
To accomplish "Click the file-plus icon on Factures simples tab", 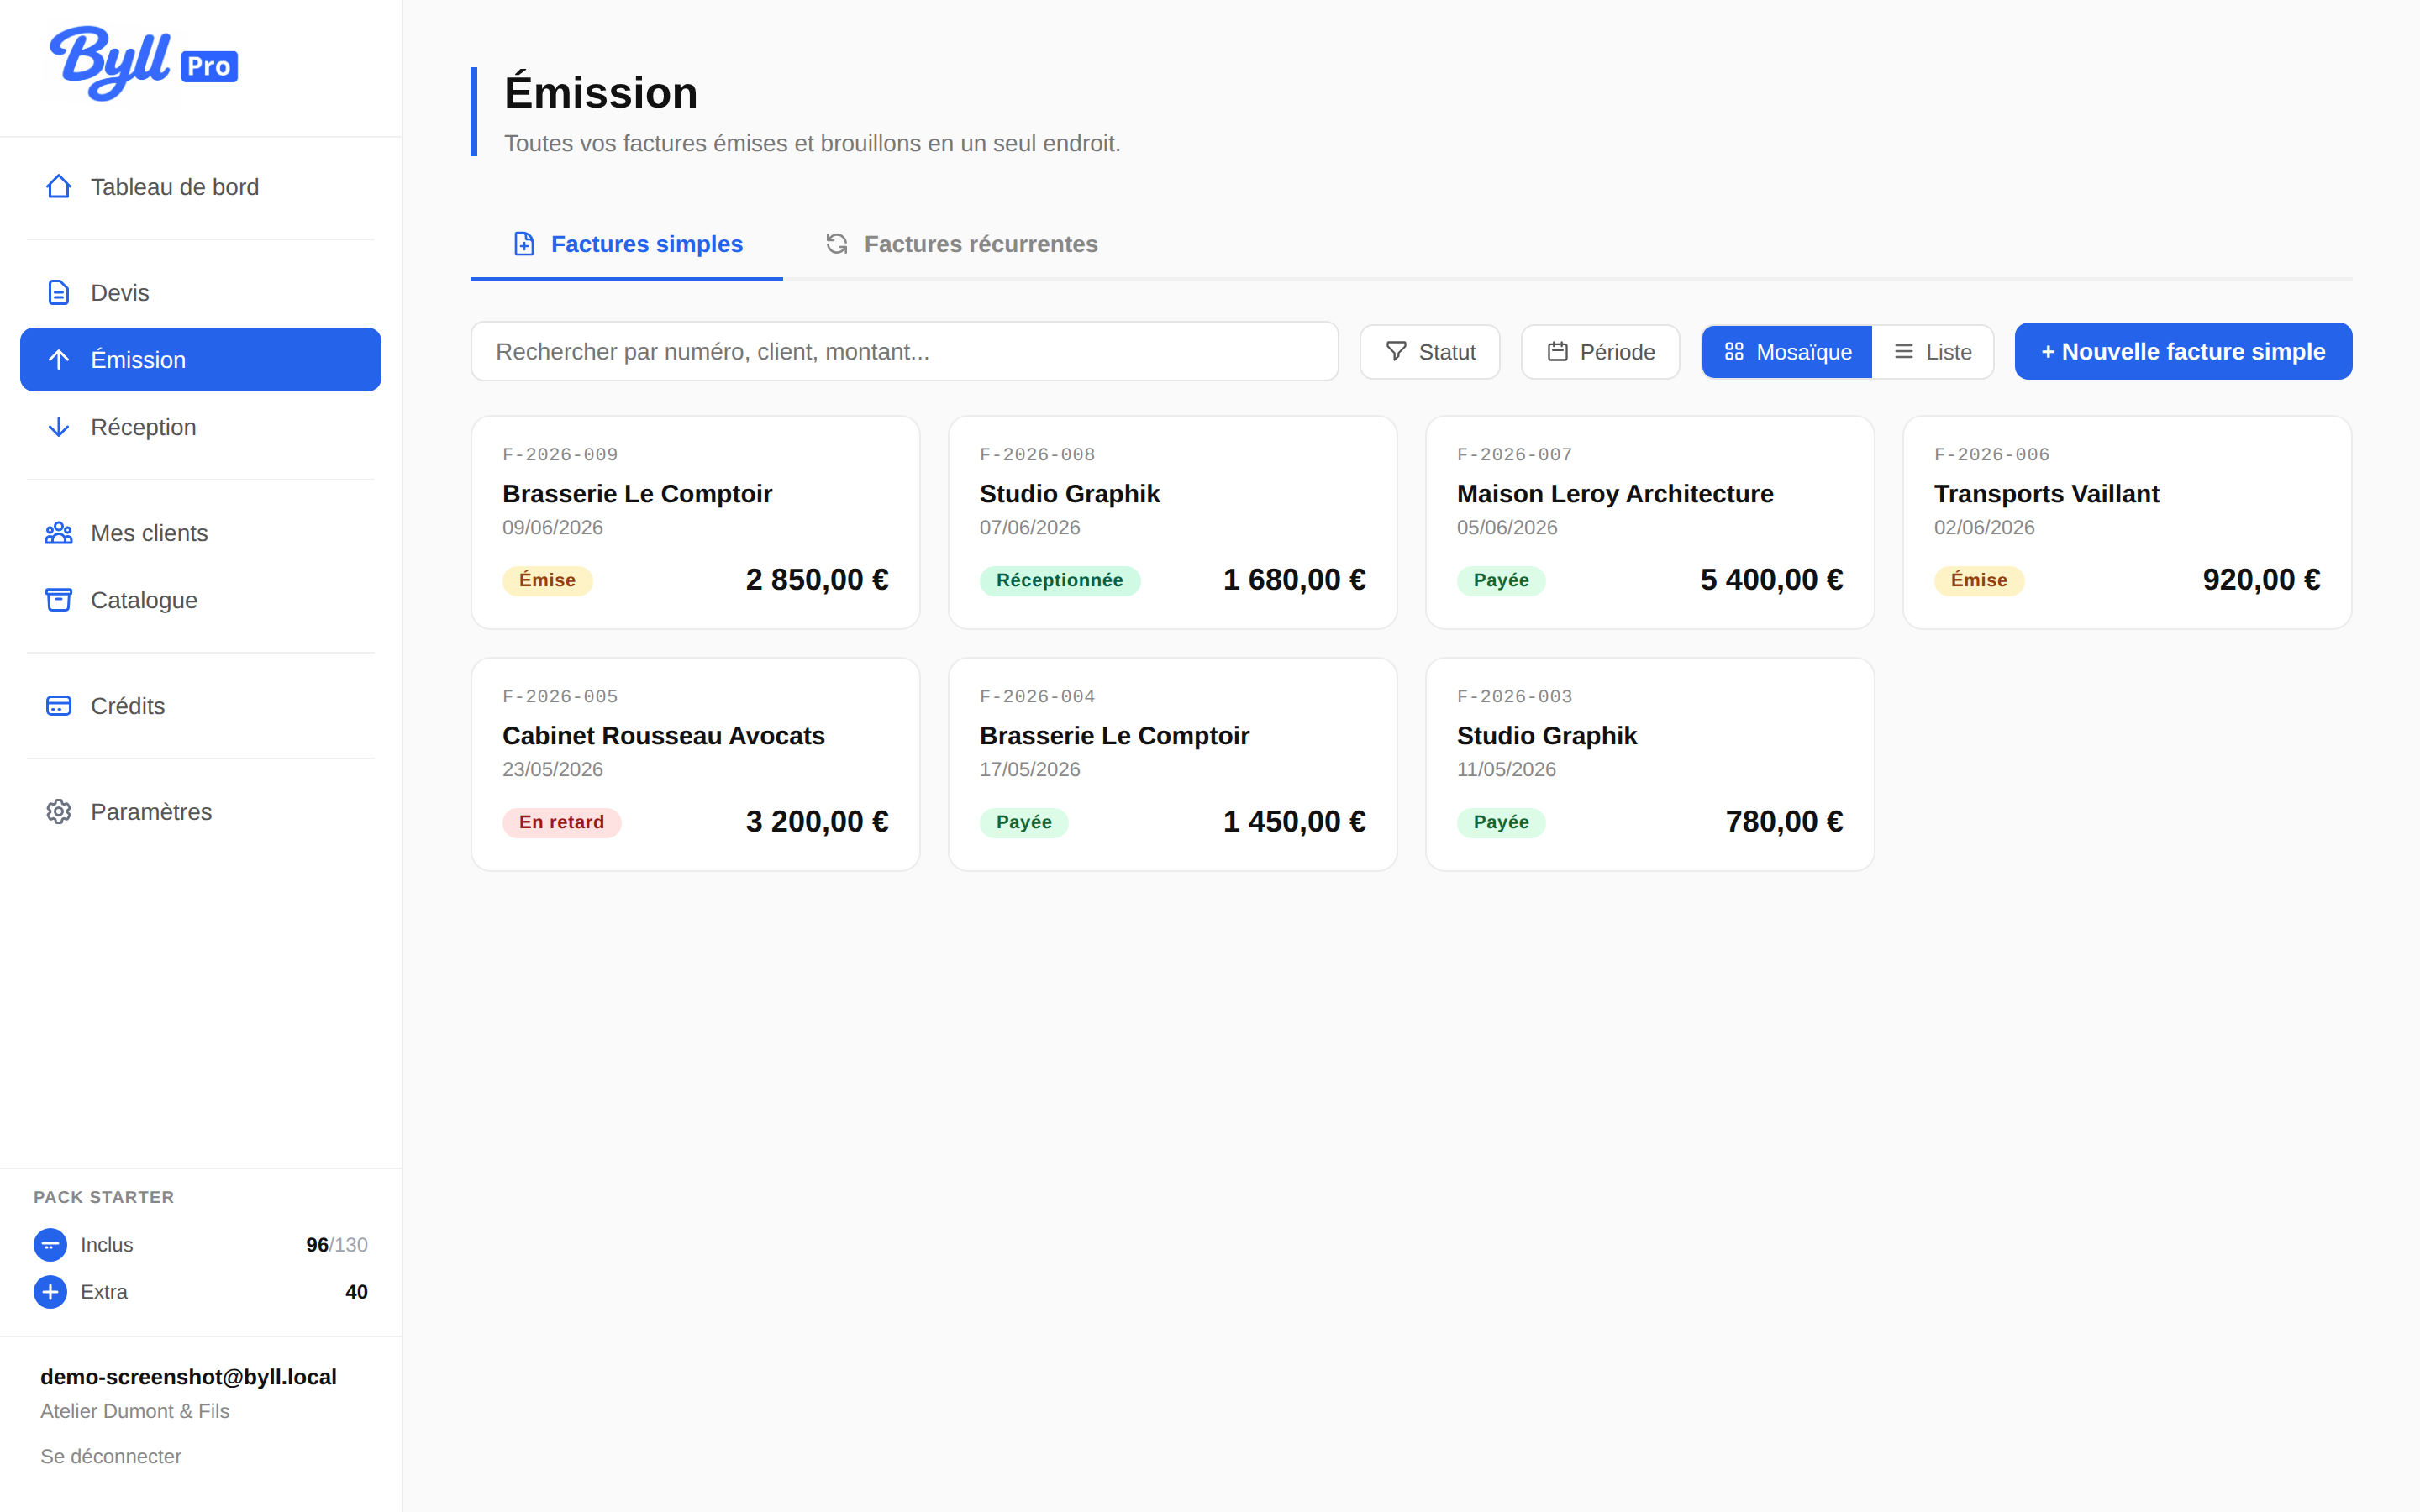I will [524, 244].
